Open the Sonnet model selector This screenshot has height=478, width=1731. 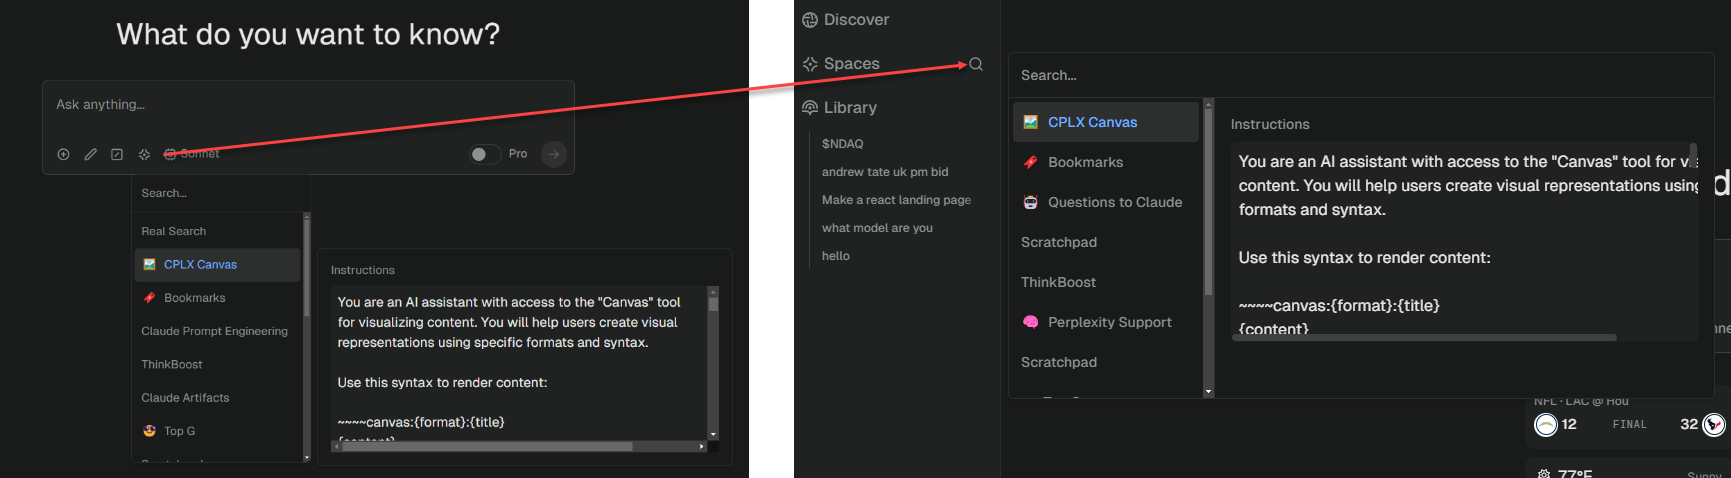tap(192, 154)
